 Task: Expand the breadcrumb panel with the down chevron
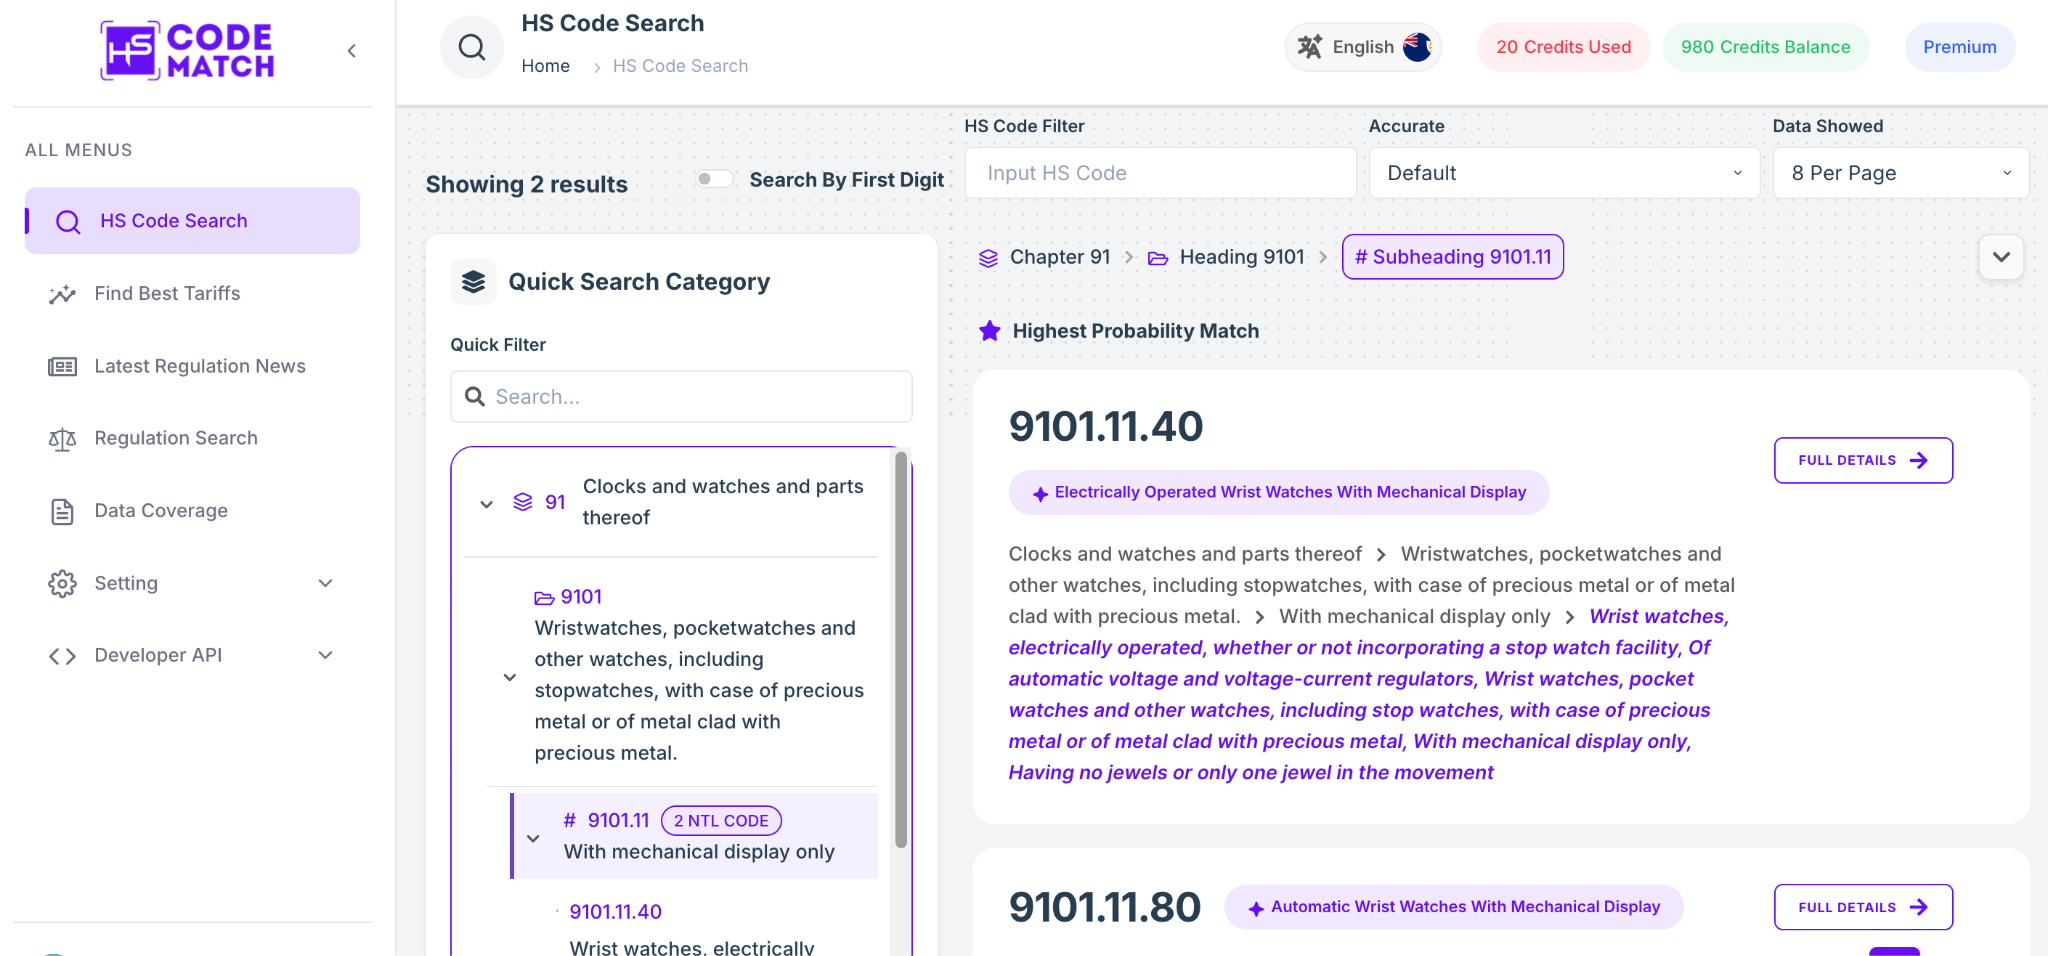2001,257
